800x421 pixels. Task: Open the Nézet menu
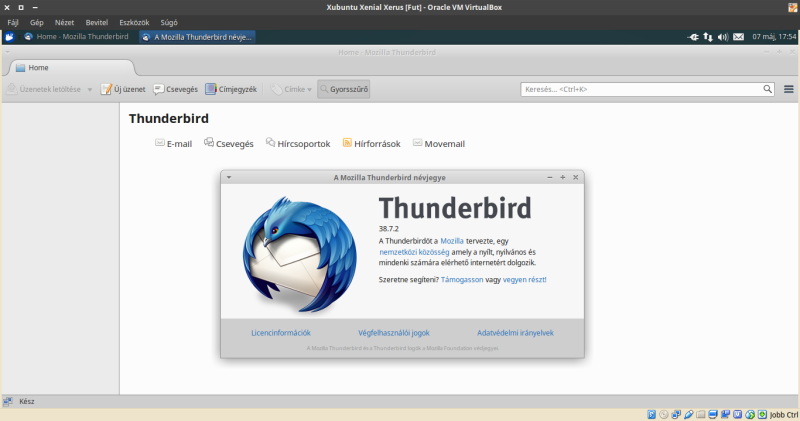(64, 22)
